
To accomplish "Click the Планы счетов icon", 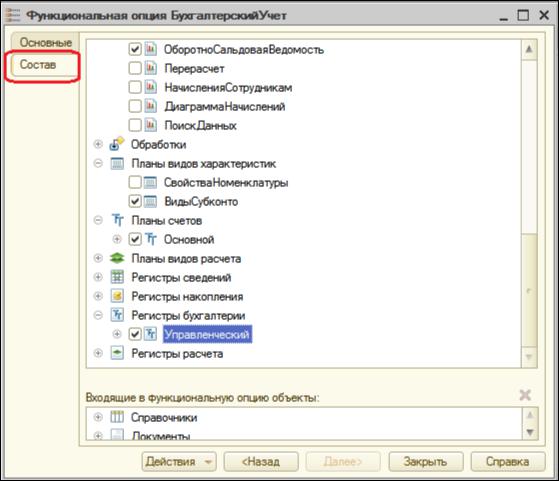I will point(117,220).
